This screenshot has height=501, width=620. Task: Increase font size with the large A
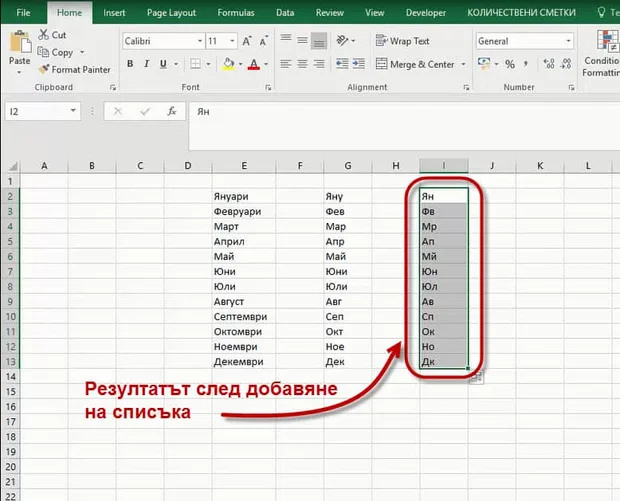(247, 41)
